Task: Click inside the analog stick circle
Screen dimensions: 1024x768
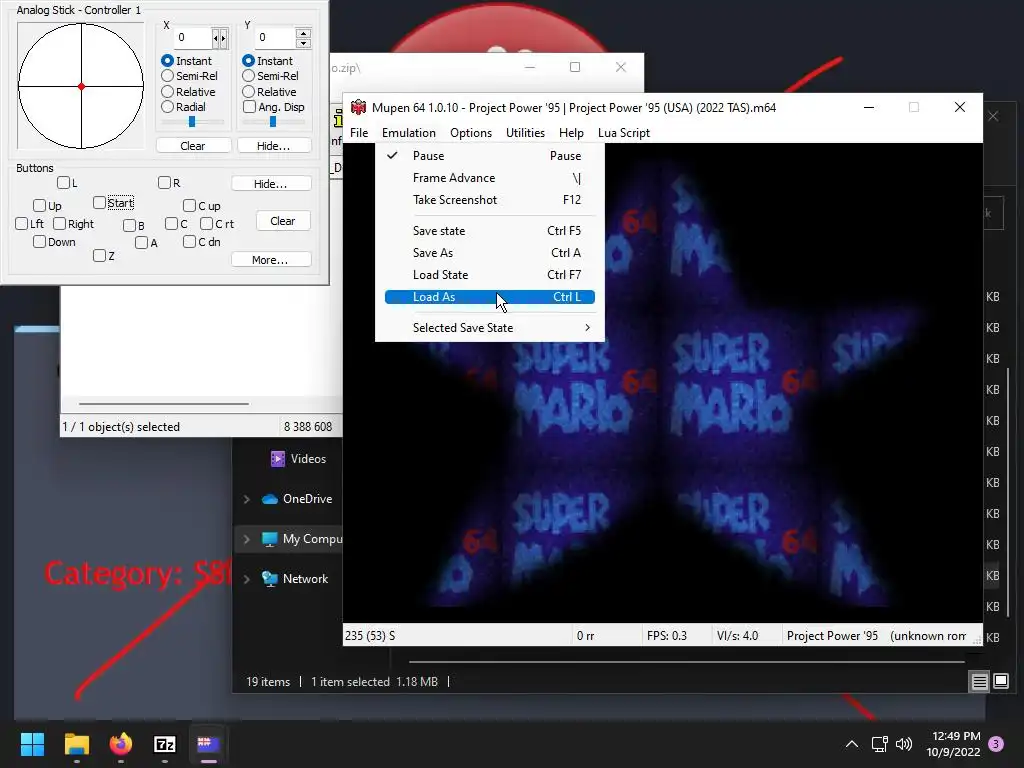Action: point(81,86)
